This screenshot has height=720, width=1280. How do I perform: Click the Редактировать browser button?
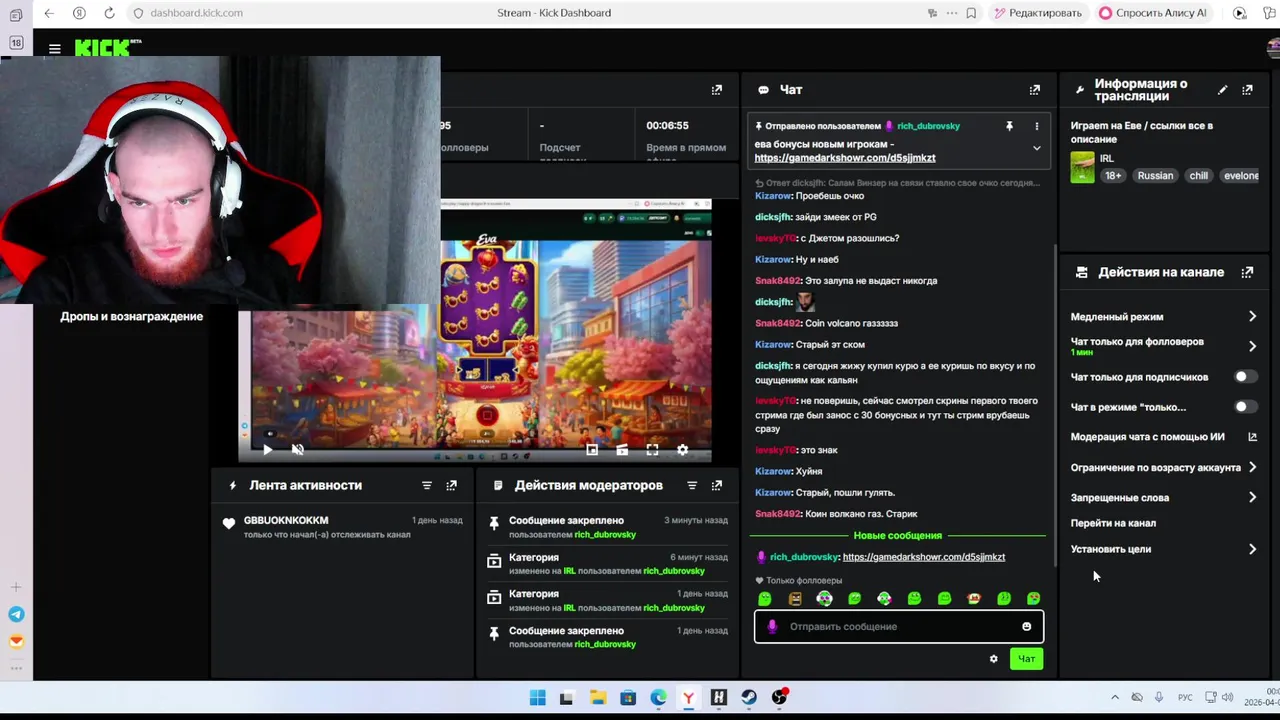[x=1038, y=13]
